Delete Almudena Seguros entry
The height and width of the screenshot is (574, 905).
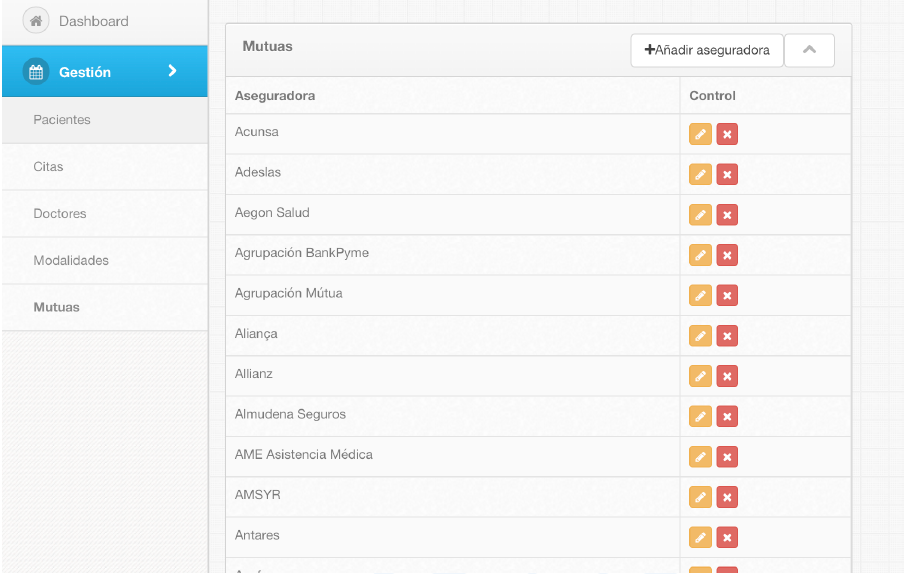click(x=727, y=417)
